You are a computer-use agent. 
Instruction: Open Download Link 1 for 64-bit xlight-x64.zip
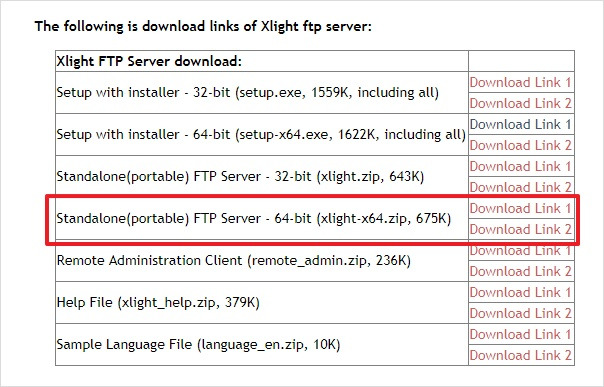[520, 208]
